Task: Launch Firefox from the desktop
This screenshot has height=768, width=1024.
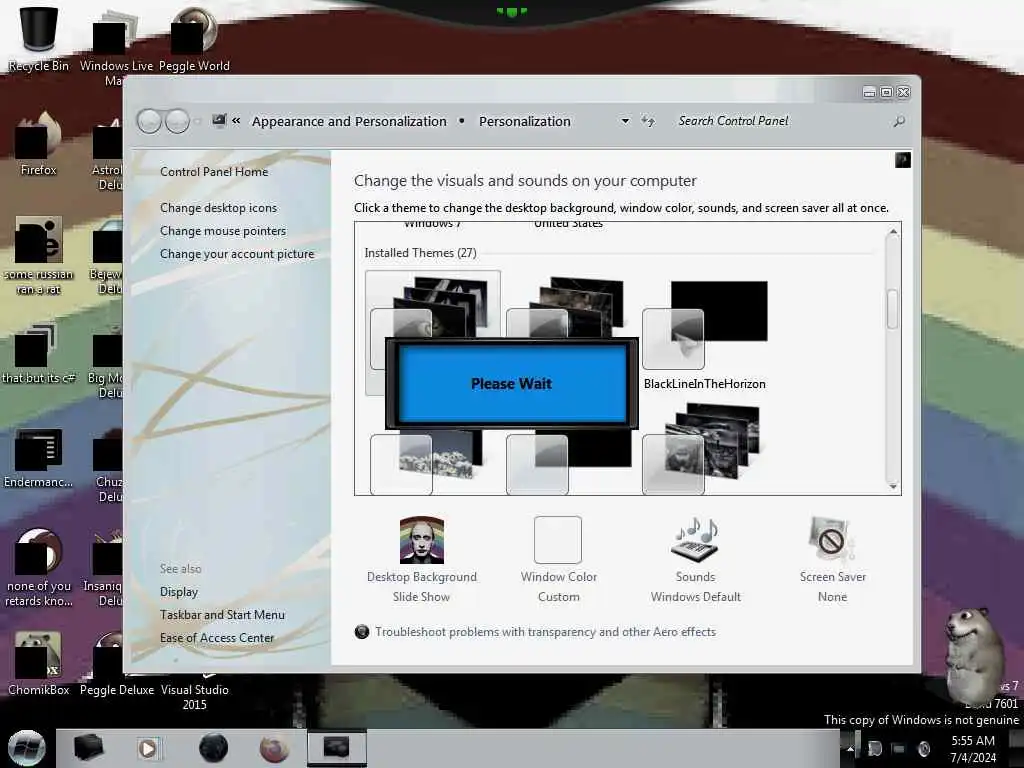Action: point(39,144)
